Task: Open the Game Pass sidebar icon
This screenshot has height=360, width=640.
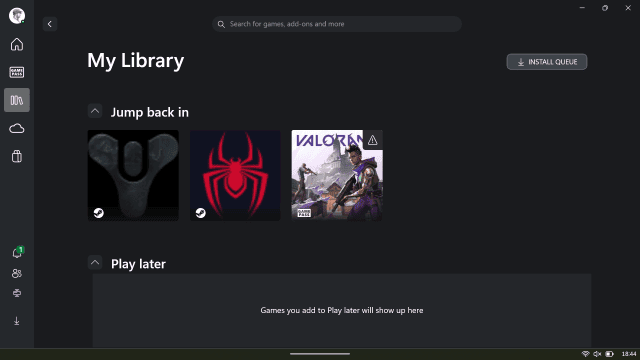Action: pyautogui.click(x=17, y=72)
